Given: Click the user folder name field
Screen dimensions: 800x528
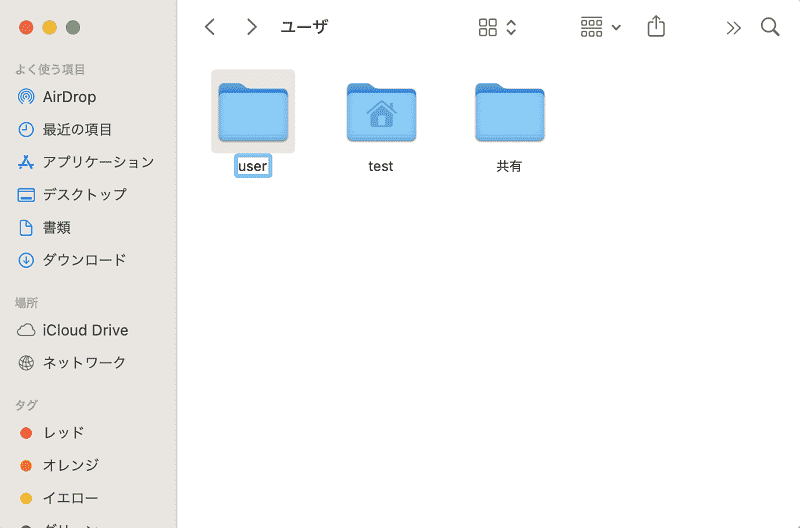Looking at the screenshot, I should click(253, 166).
